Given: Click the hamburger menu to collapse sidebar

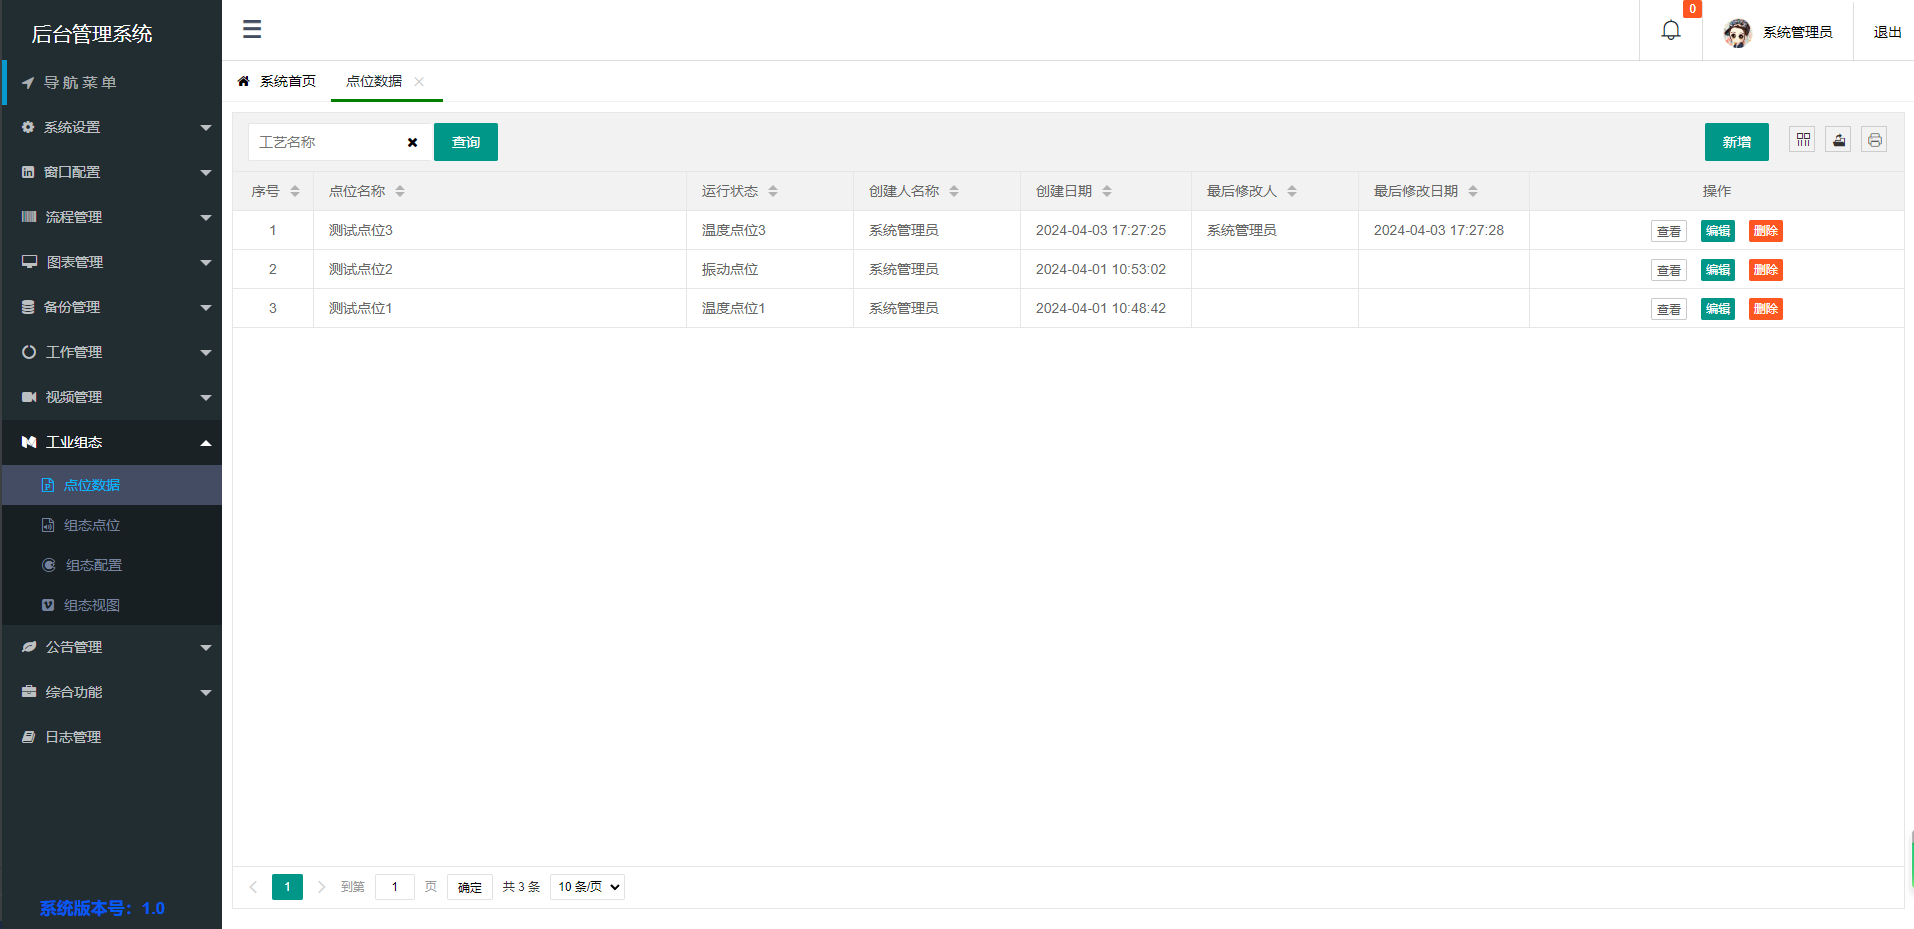Looking at the screenshot, I should point(251,30).
